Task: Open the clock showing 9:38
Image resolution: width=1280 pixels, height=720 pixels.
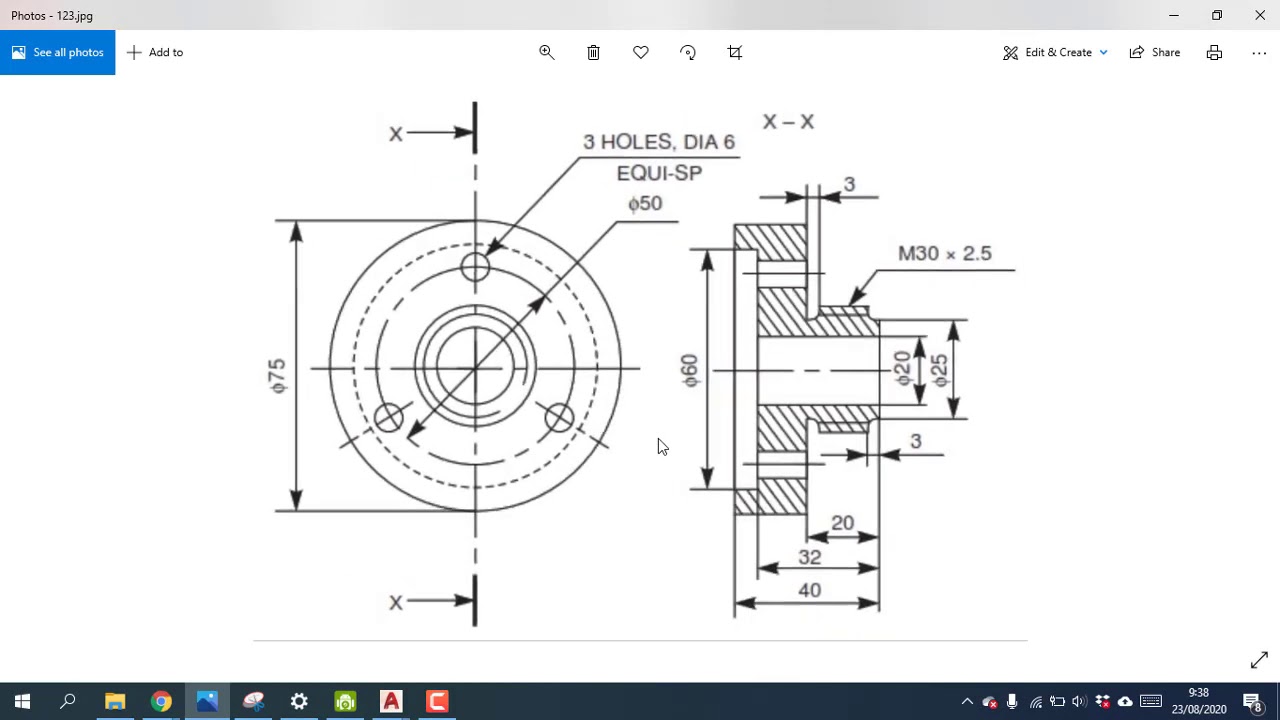Action: 1198,701
